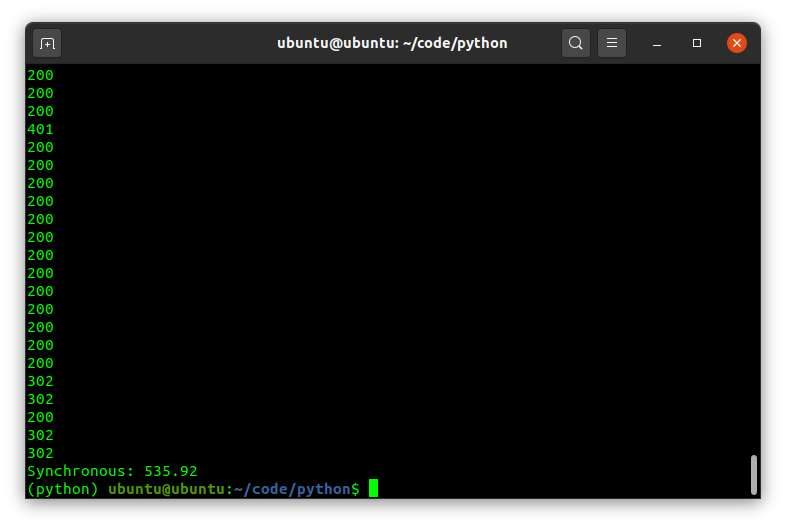
Task: Minimize the terminal window
Action: pyautogui.click(x=657, y=44)
